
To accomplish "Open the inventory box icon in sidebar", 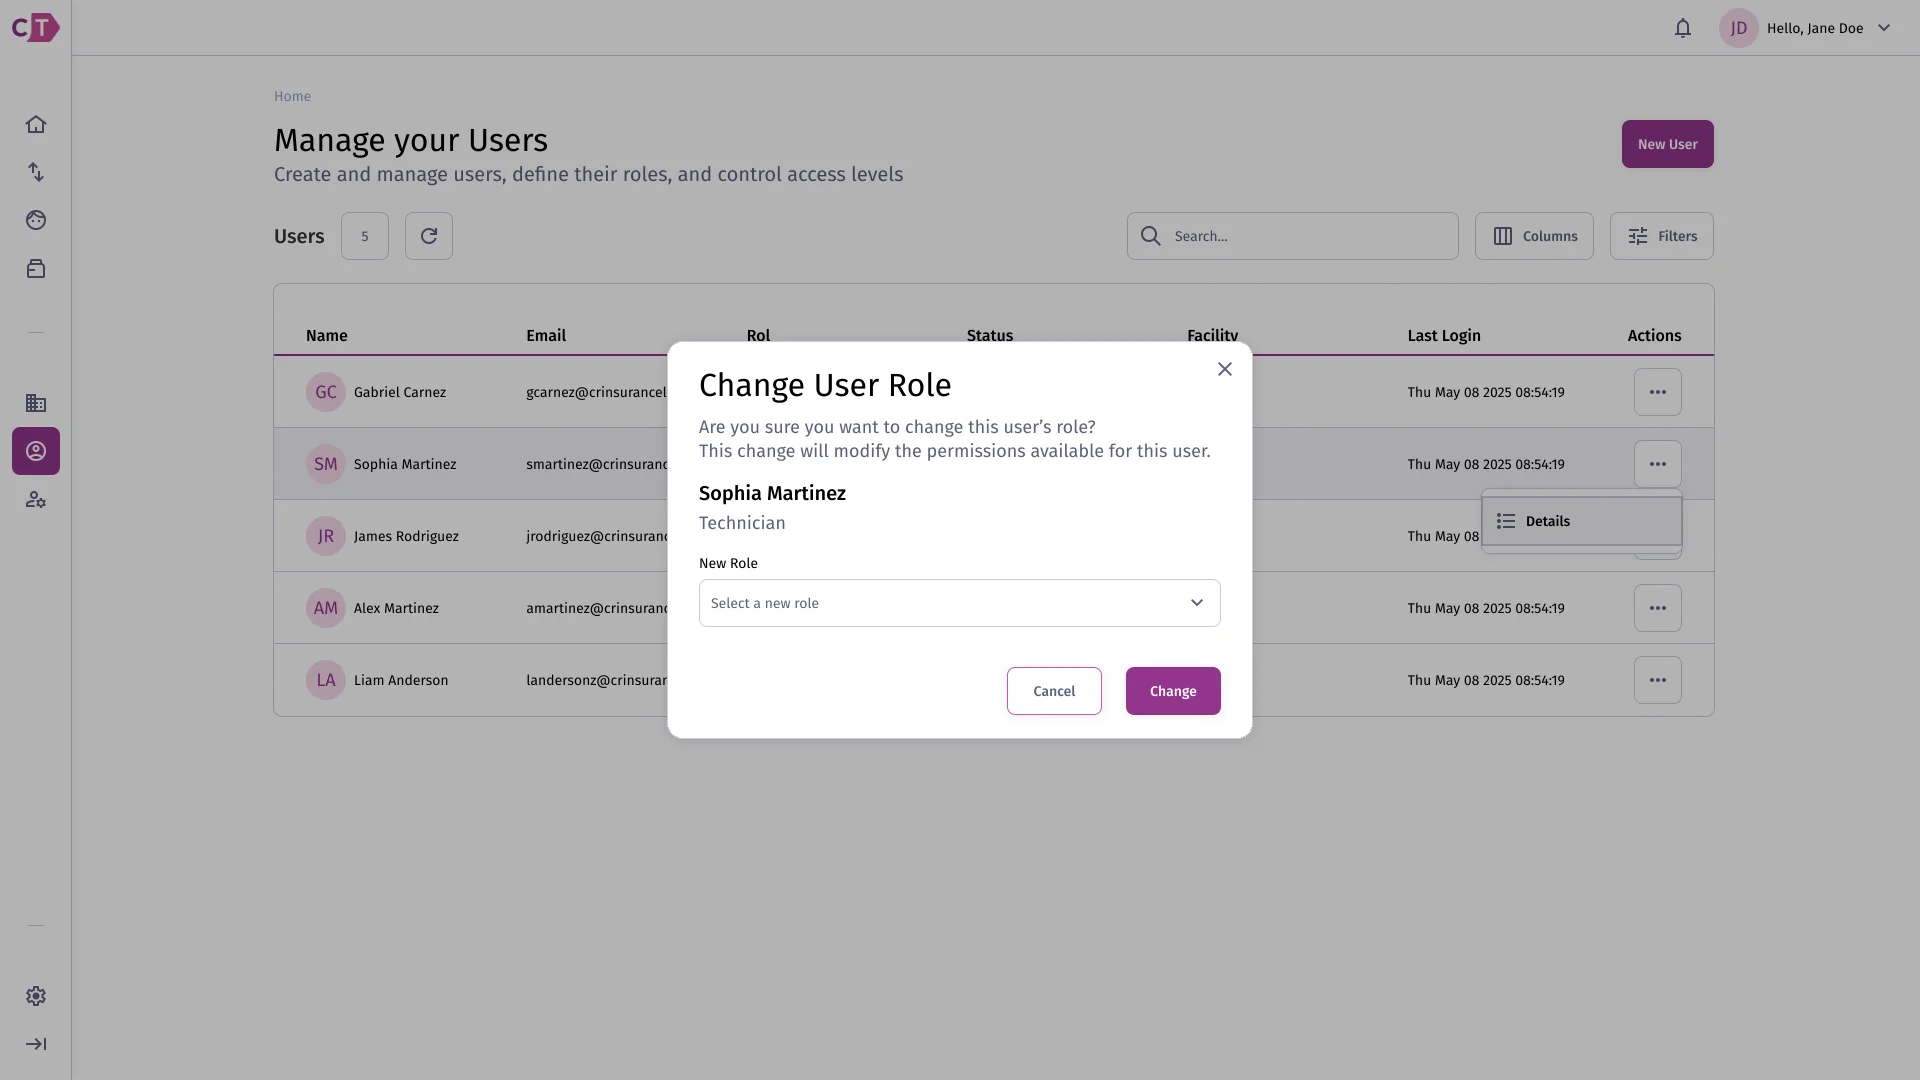I will click(36, 268).
